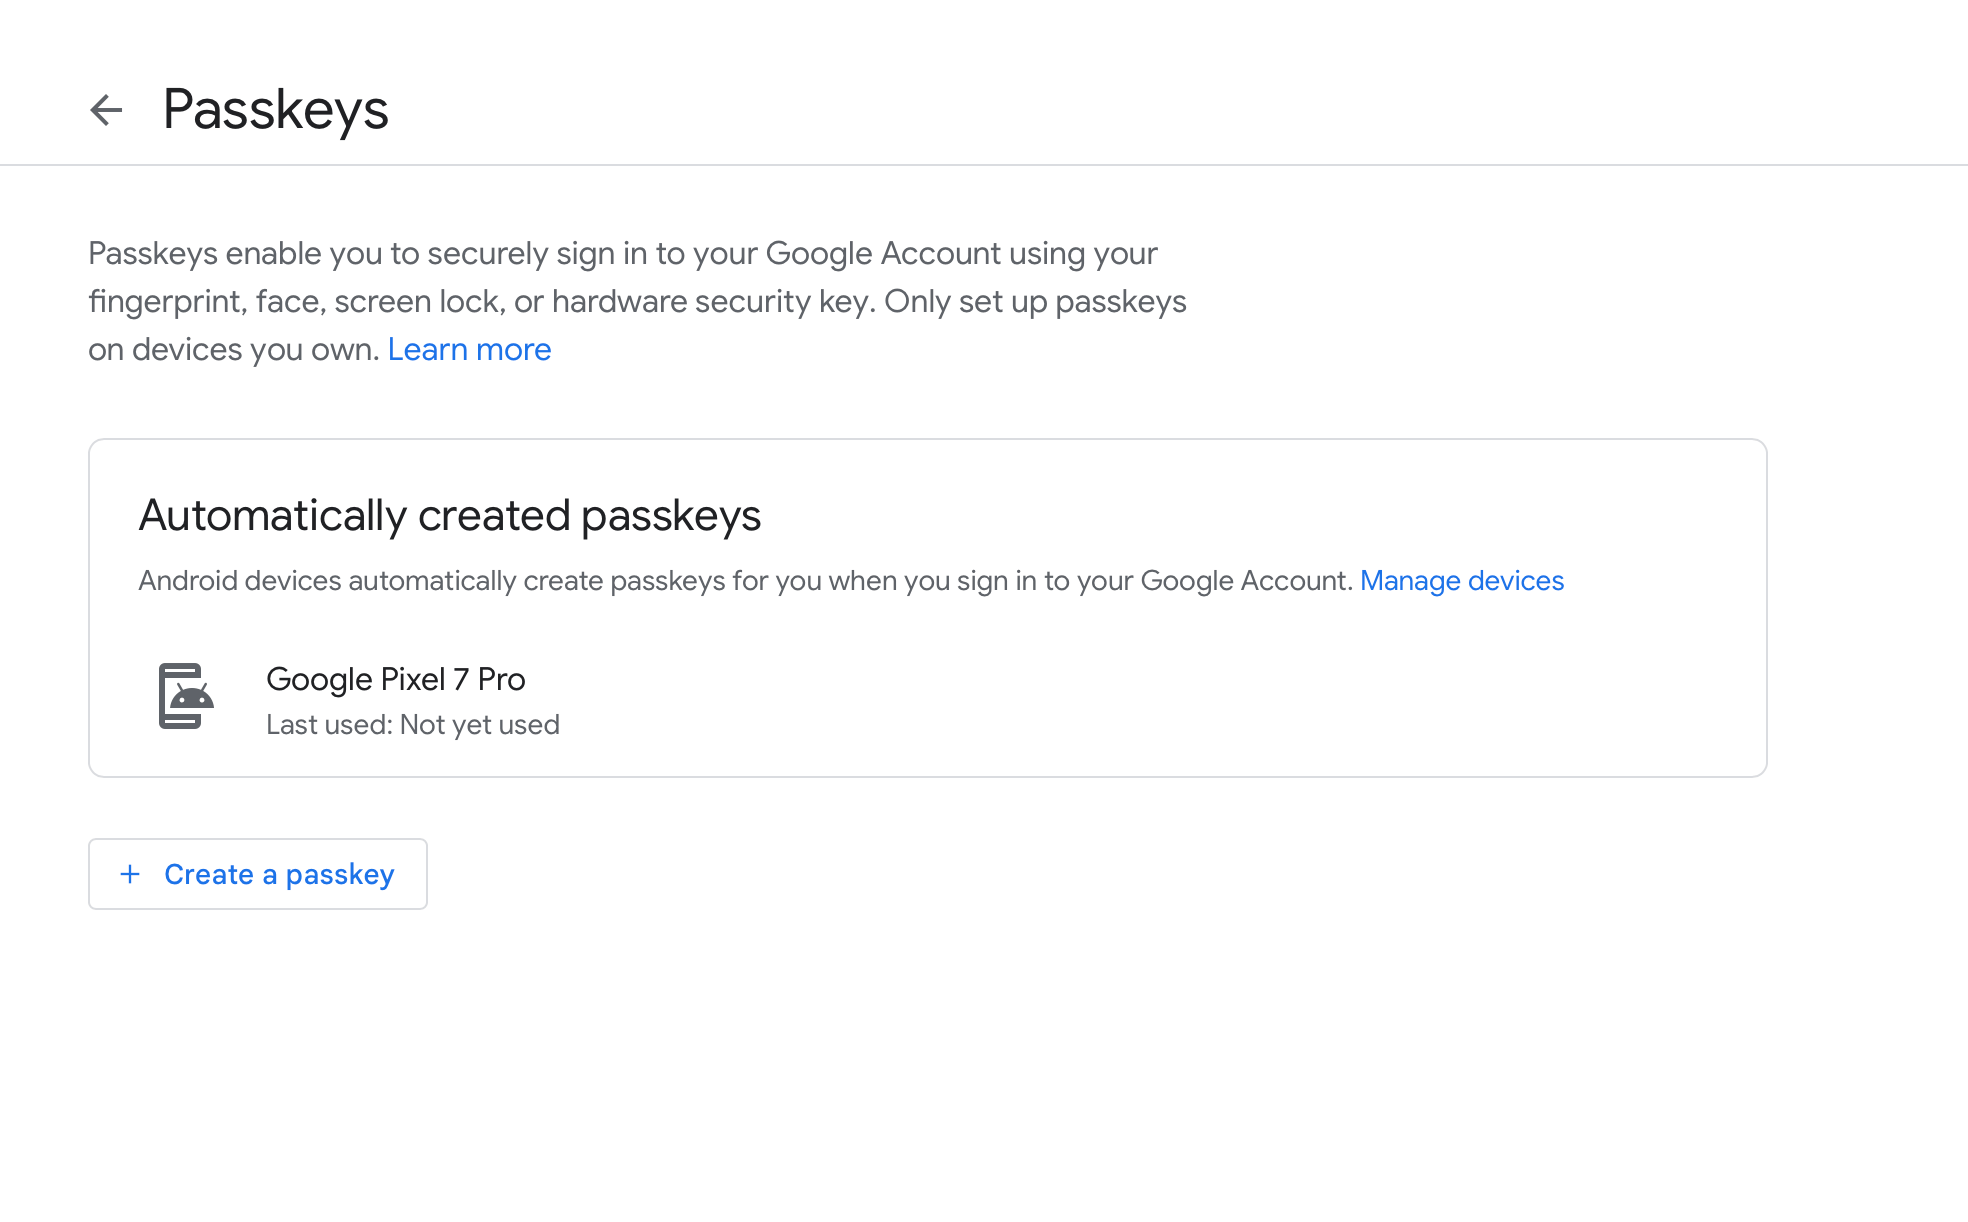Click the passkeys description paragraph

[638, 301]
